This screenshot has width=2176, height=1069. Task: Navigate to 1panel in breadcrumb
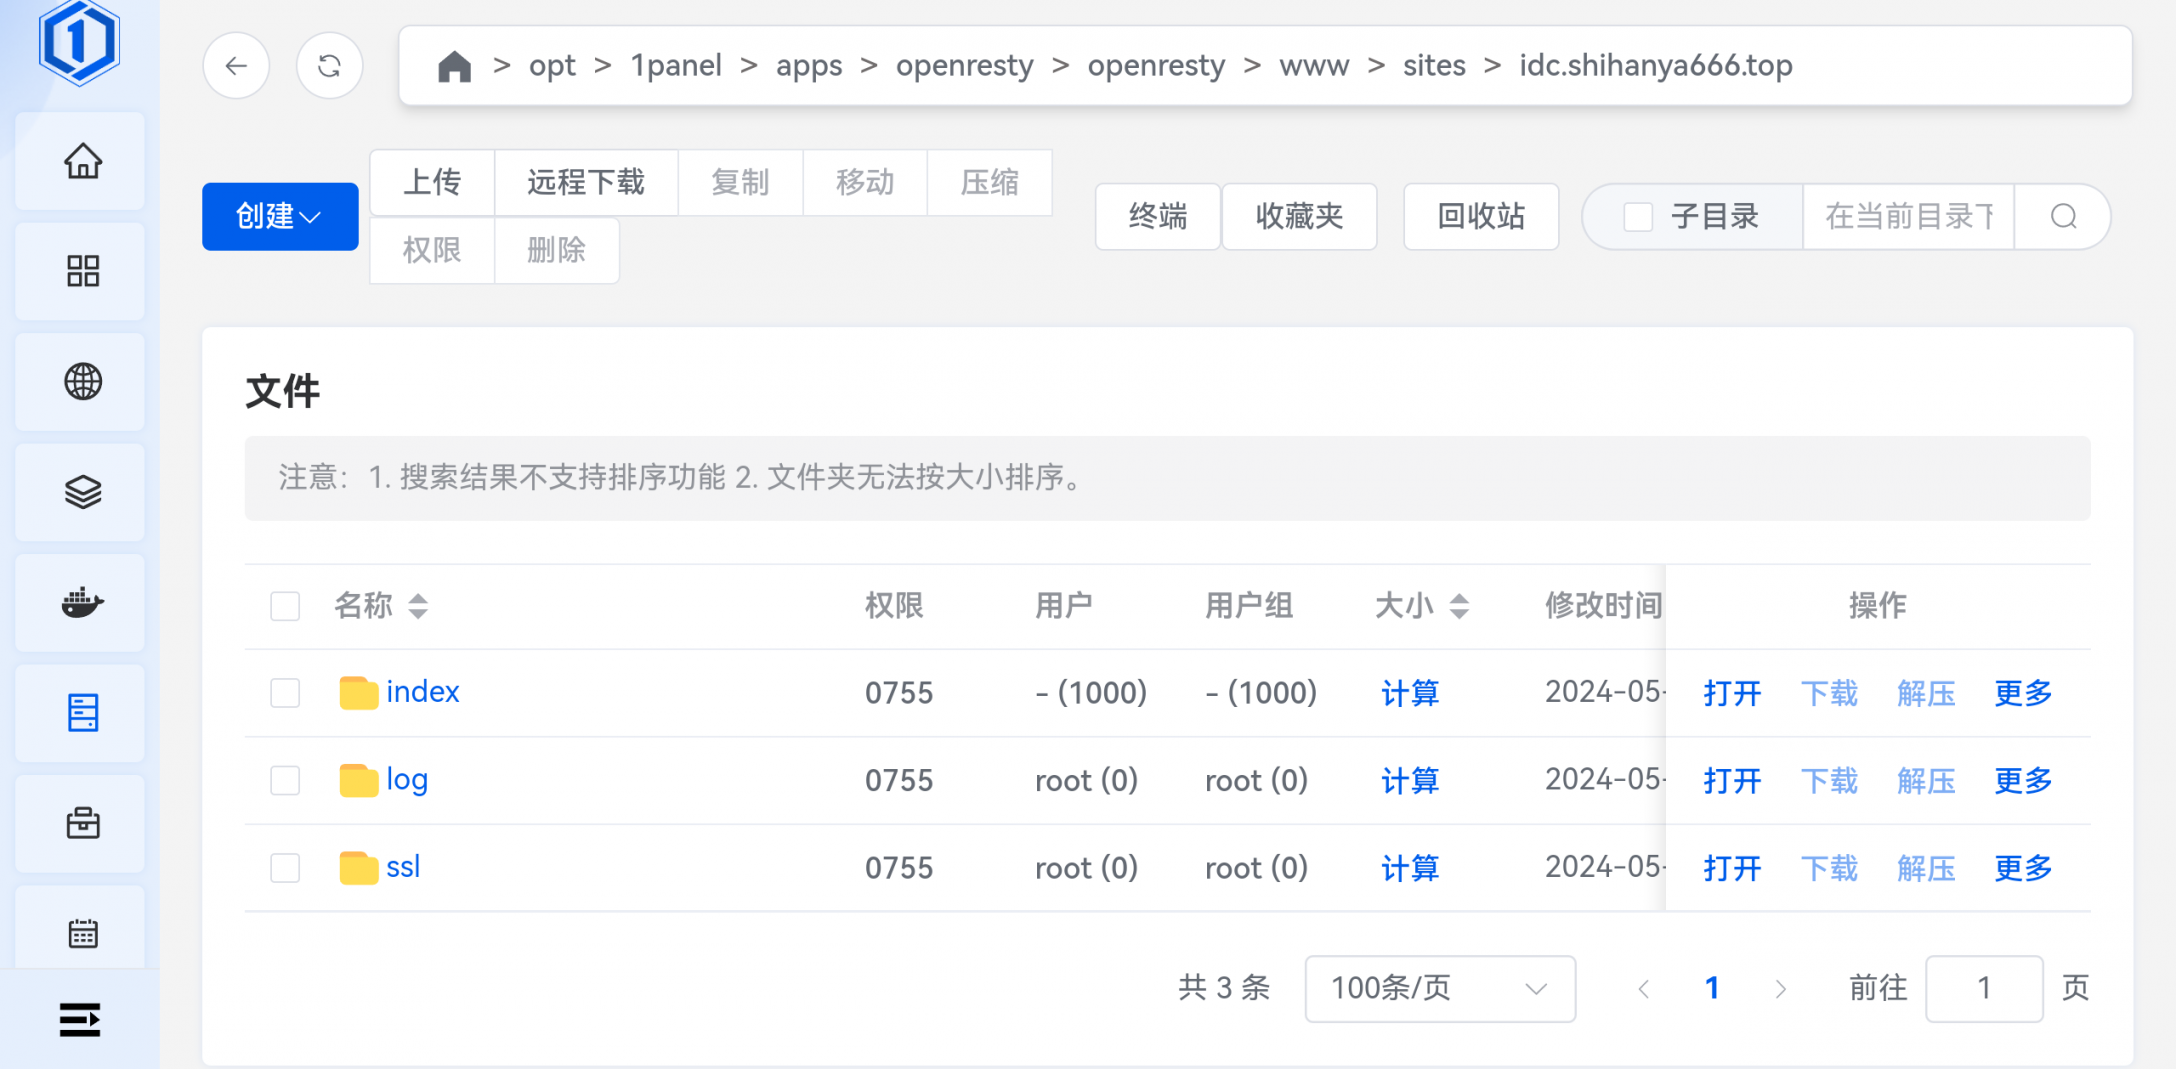676,66
